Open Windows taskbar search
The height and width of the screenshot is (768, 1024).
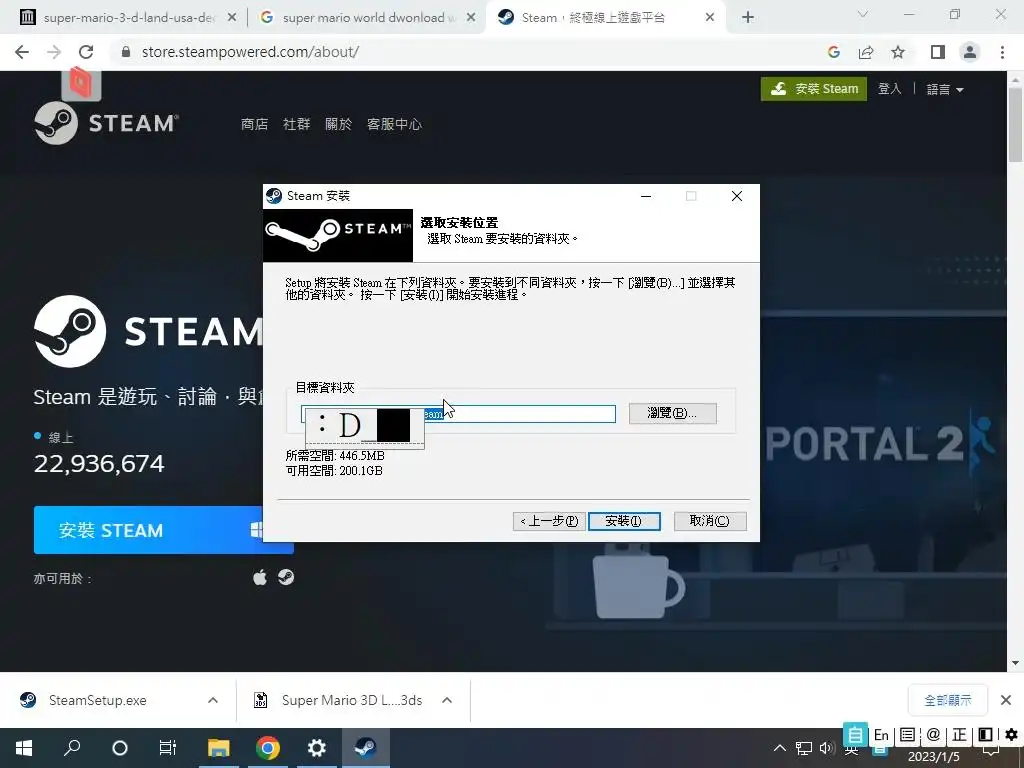pos(72,747)
